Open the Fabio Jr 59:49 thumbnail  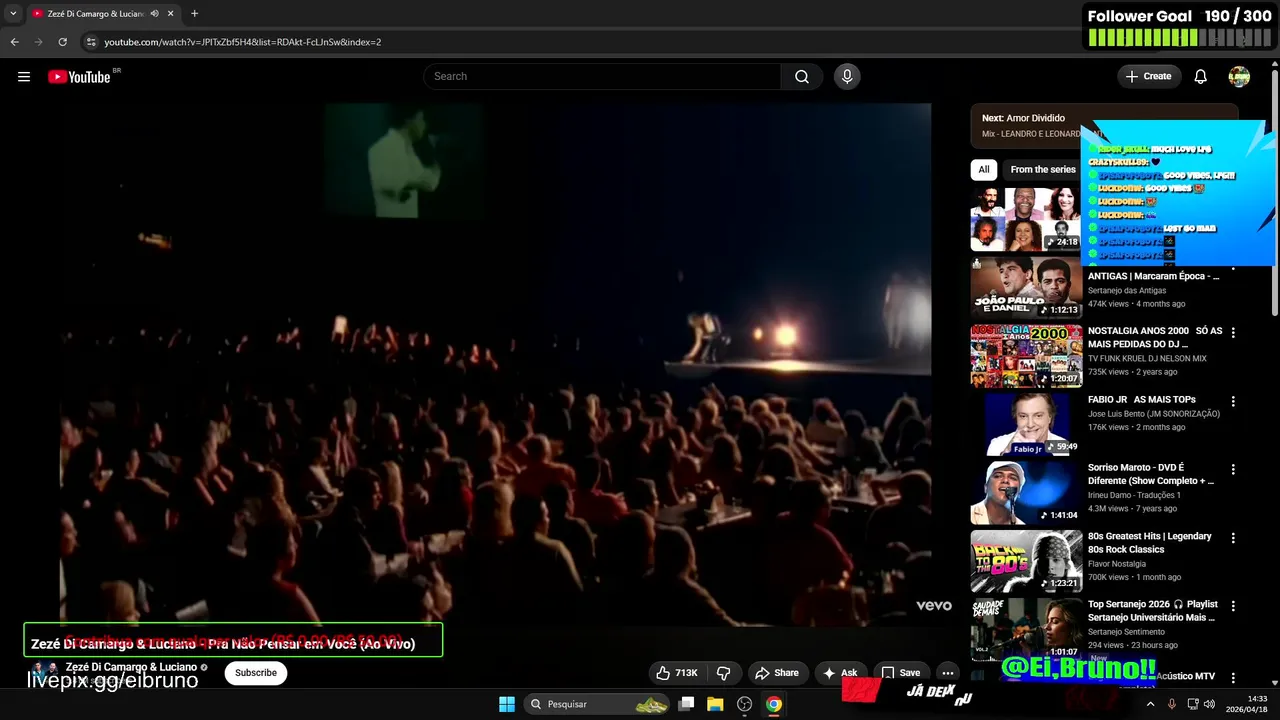tap(1026, 425)
